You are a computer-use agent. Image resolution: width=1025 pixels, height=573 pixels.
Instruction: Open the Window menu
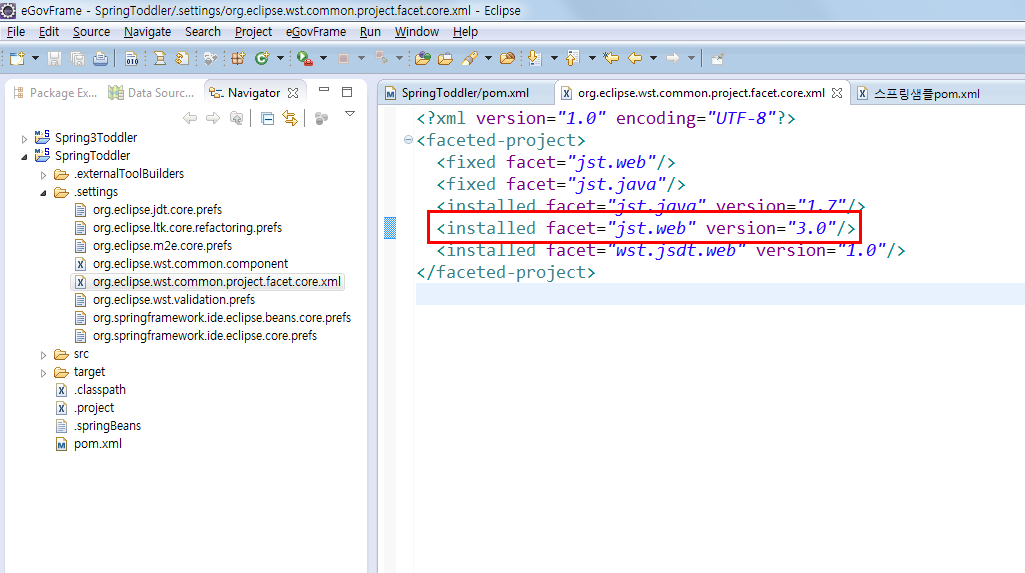(416, 31)
